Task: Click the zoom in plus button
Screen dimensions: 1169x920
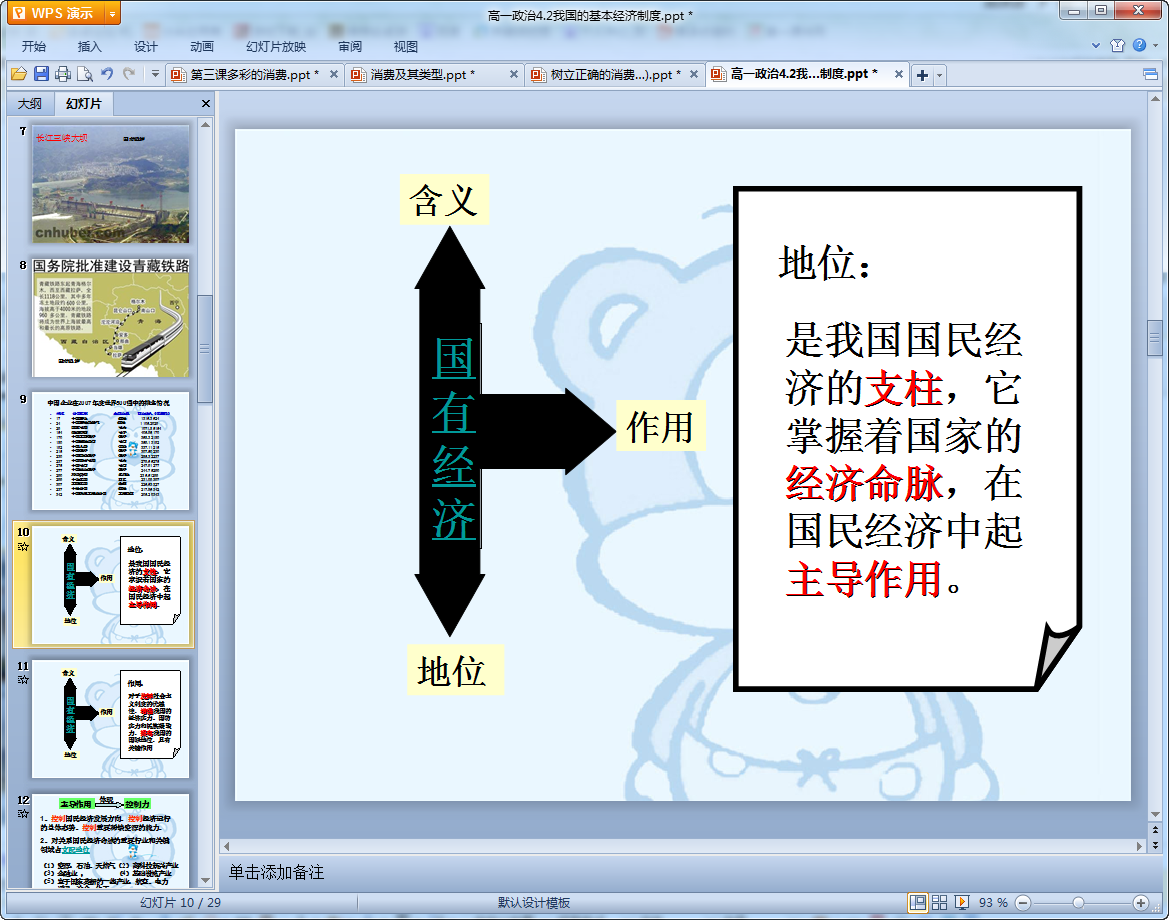Action: click(x=1141, y=903)
